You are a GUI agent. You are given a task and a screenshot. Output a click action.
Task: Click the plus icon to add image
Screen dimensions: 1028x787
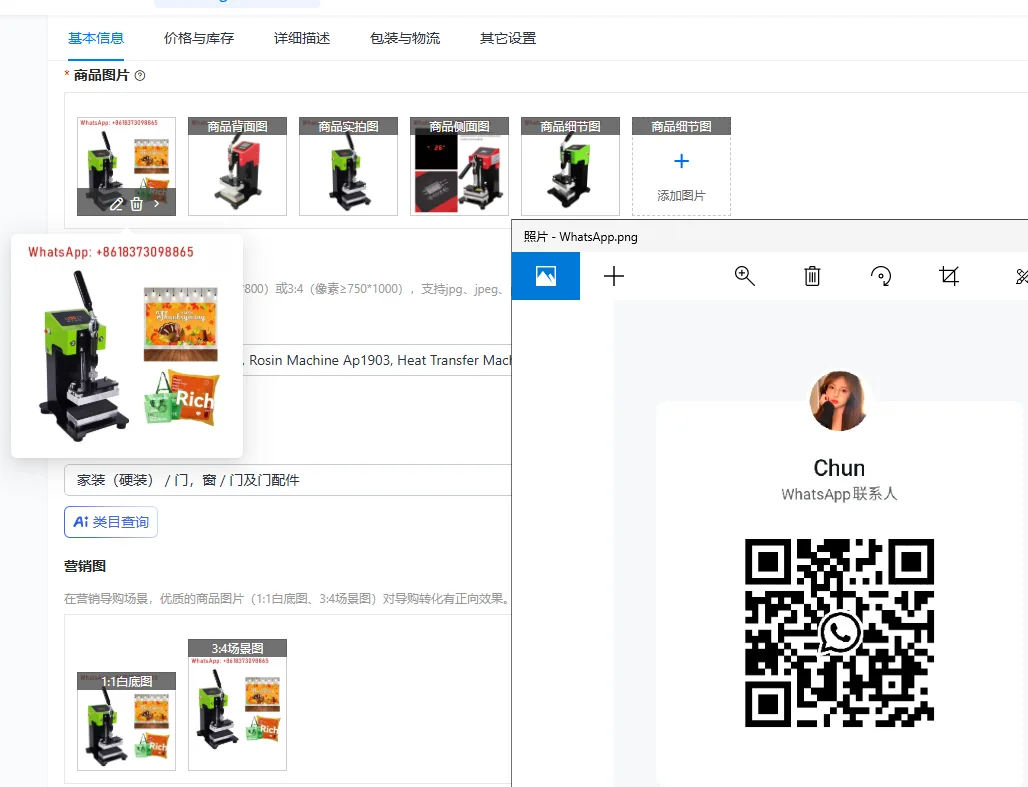681,161
